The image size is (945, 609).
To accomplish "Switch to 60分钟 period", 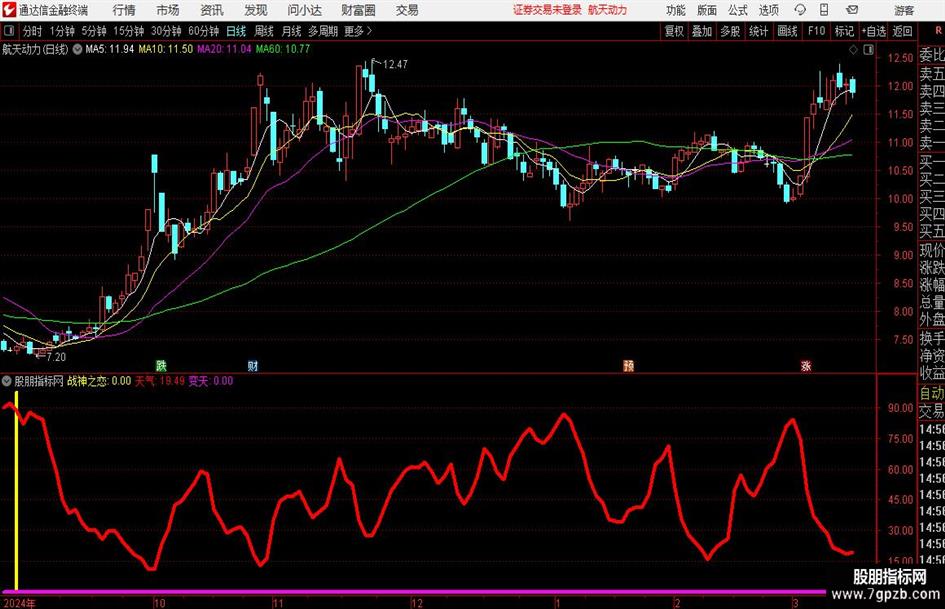I will pos(203,31).
